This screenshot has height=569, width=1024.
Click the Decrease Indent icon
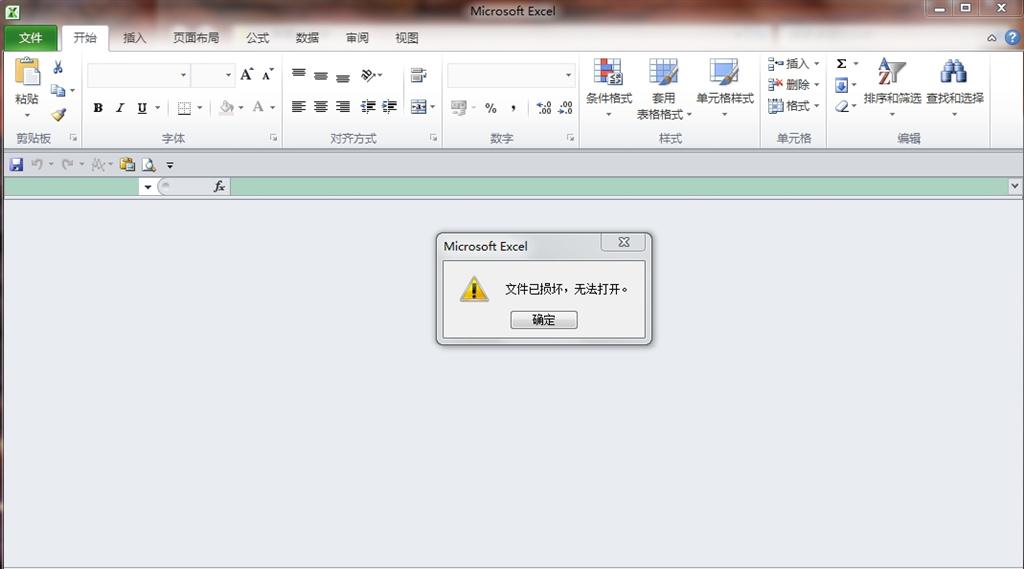coord(368,106)
